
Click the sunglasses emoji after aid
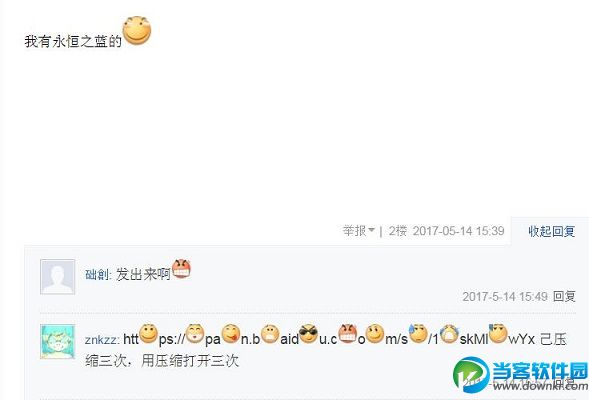tap(308, 334)
